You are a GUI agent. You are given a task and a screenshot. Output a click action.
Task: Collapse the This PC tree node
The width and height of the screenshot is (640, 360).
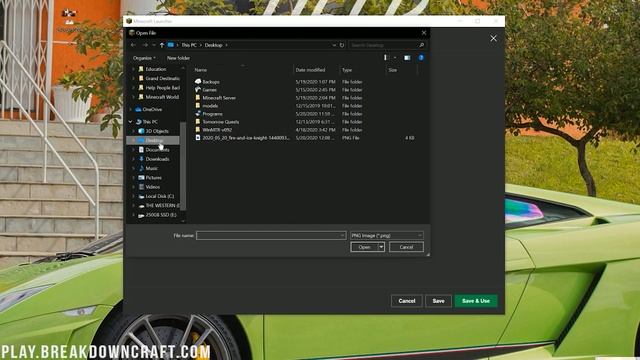coord(131,122)
